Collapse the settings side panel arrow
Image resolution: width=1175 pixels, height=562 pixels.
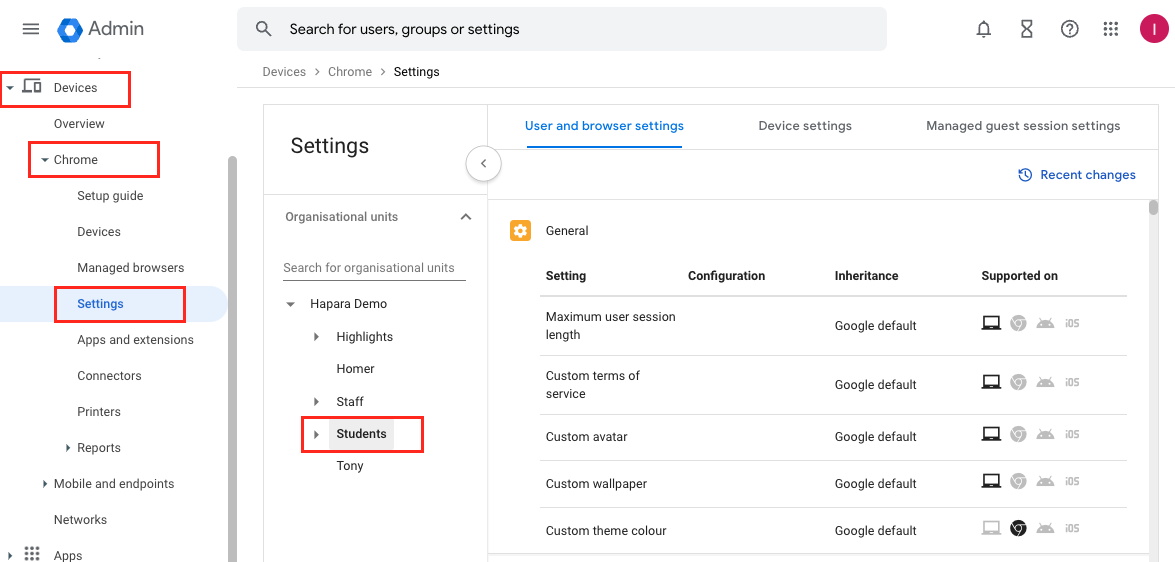(x=483, y=163)
